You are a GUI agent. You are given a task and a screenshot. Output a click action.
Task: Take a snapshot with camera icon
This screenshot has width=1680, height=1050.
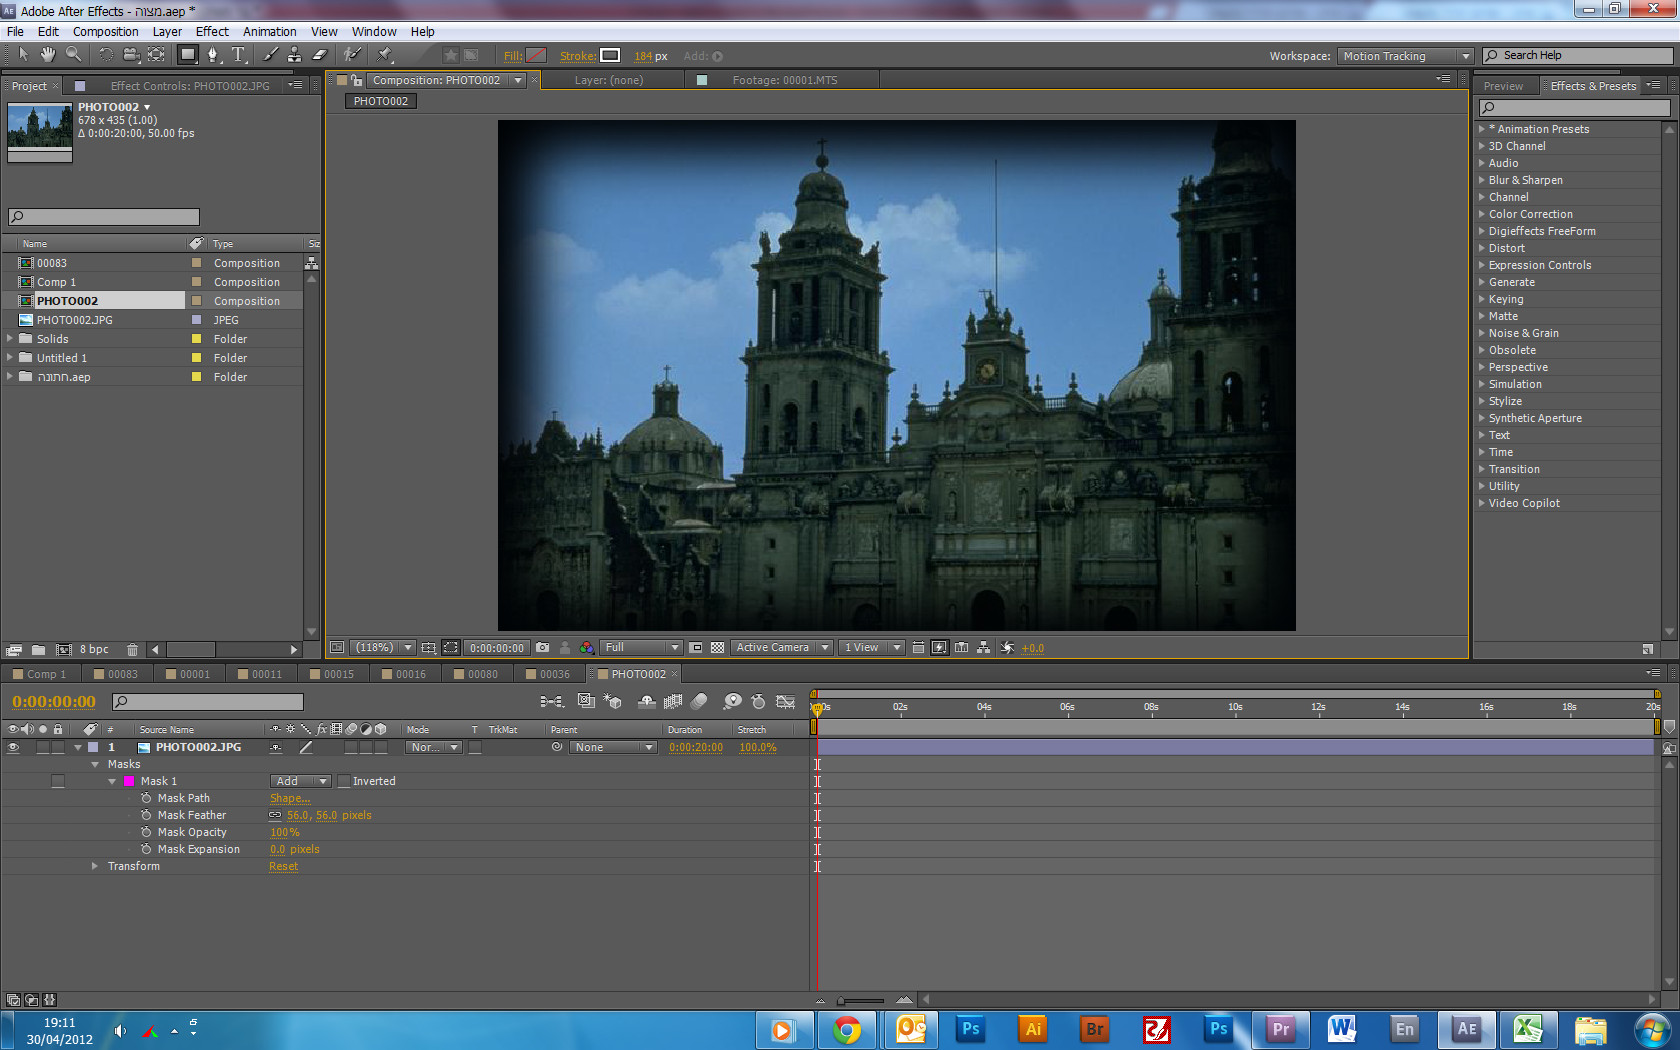[x=542, y=648]
